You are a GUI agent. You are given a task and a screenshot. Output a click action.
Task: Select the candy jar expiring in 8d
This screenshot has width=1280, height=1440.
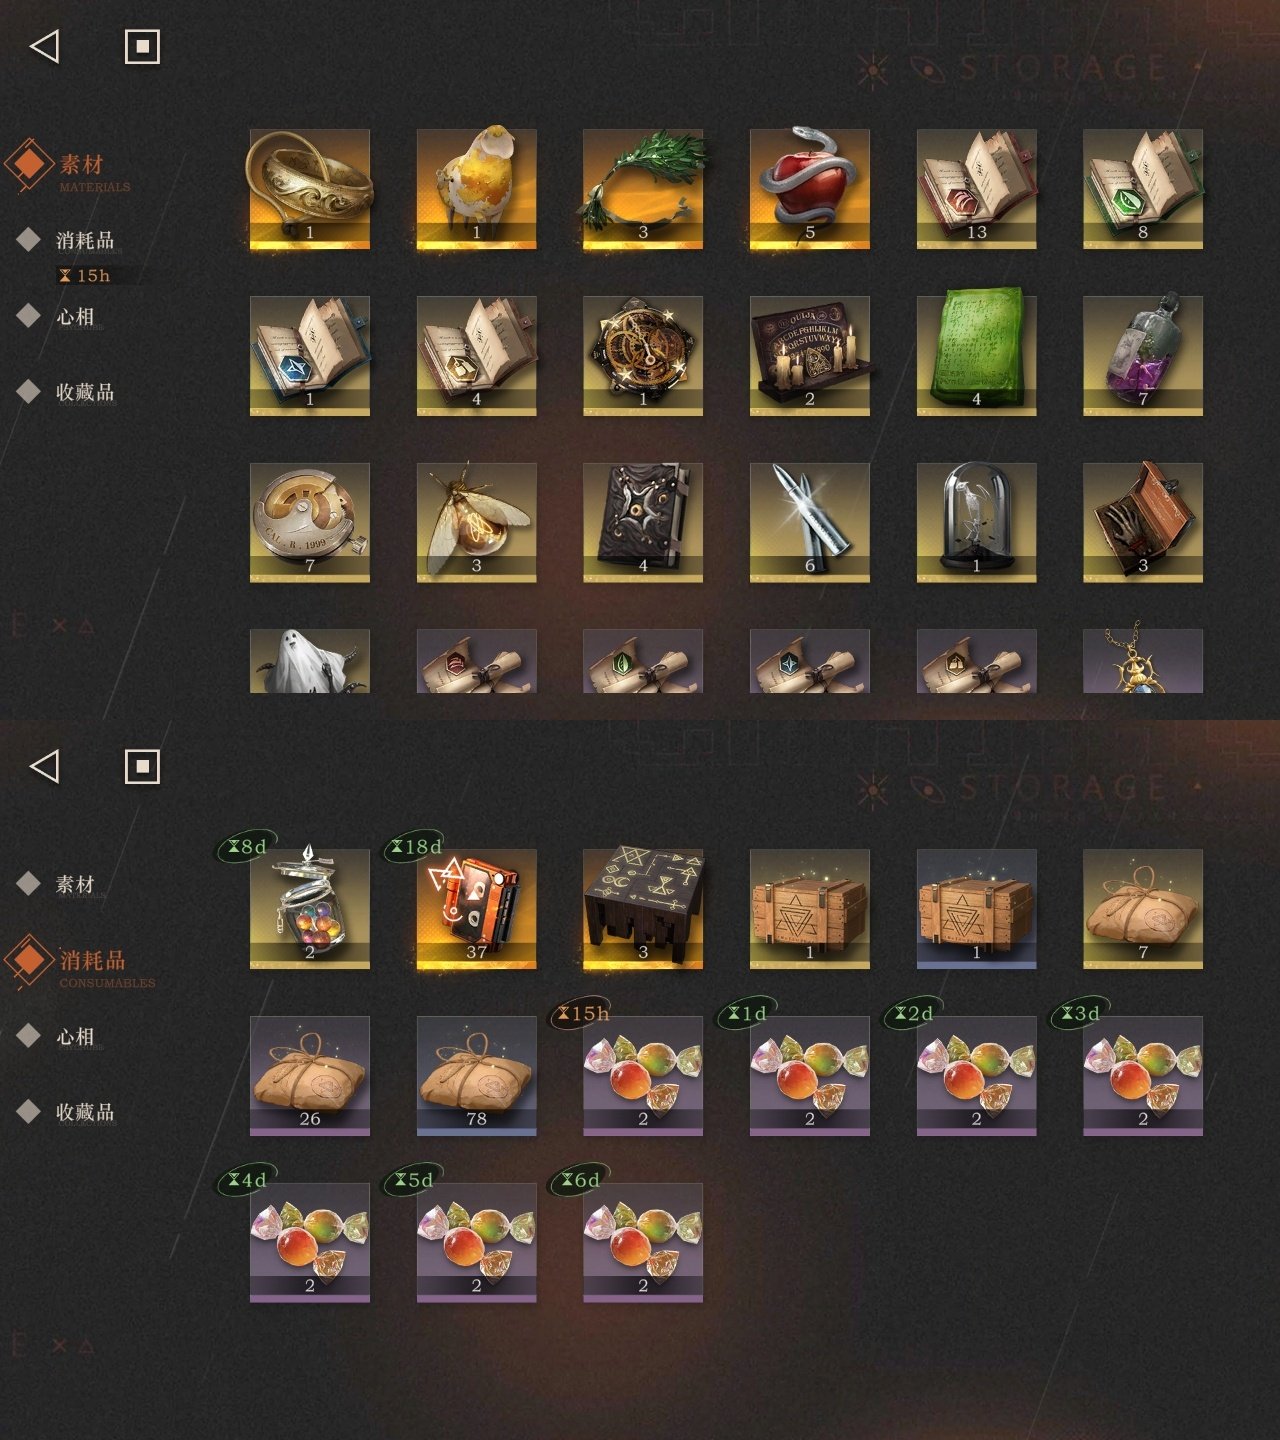[310, 909]
